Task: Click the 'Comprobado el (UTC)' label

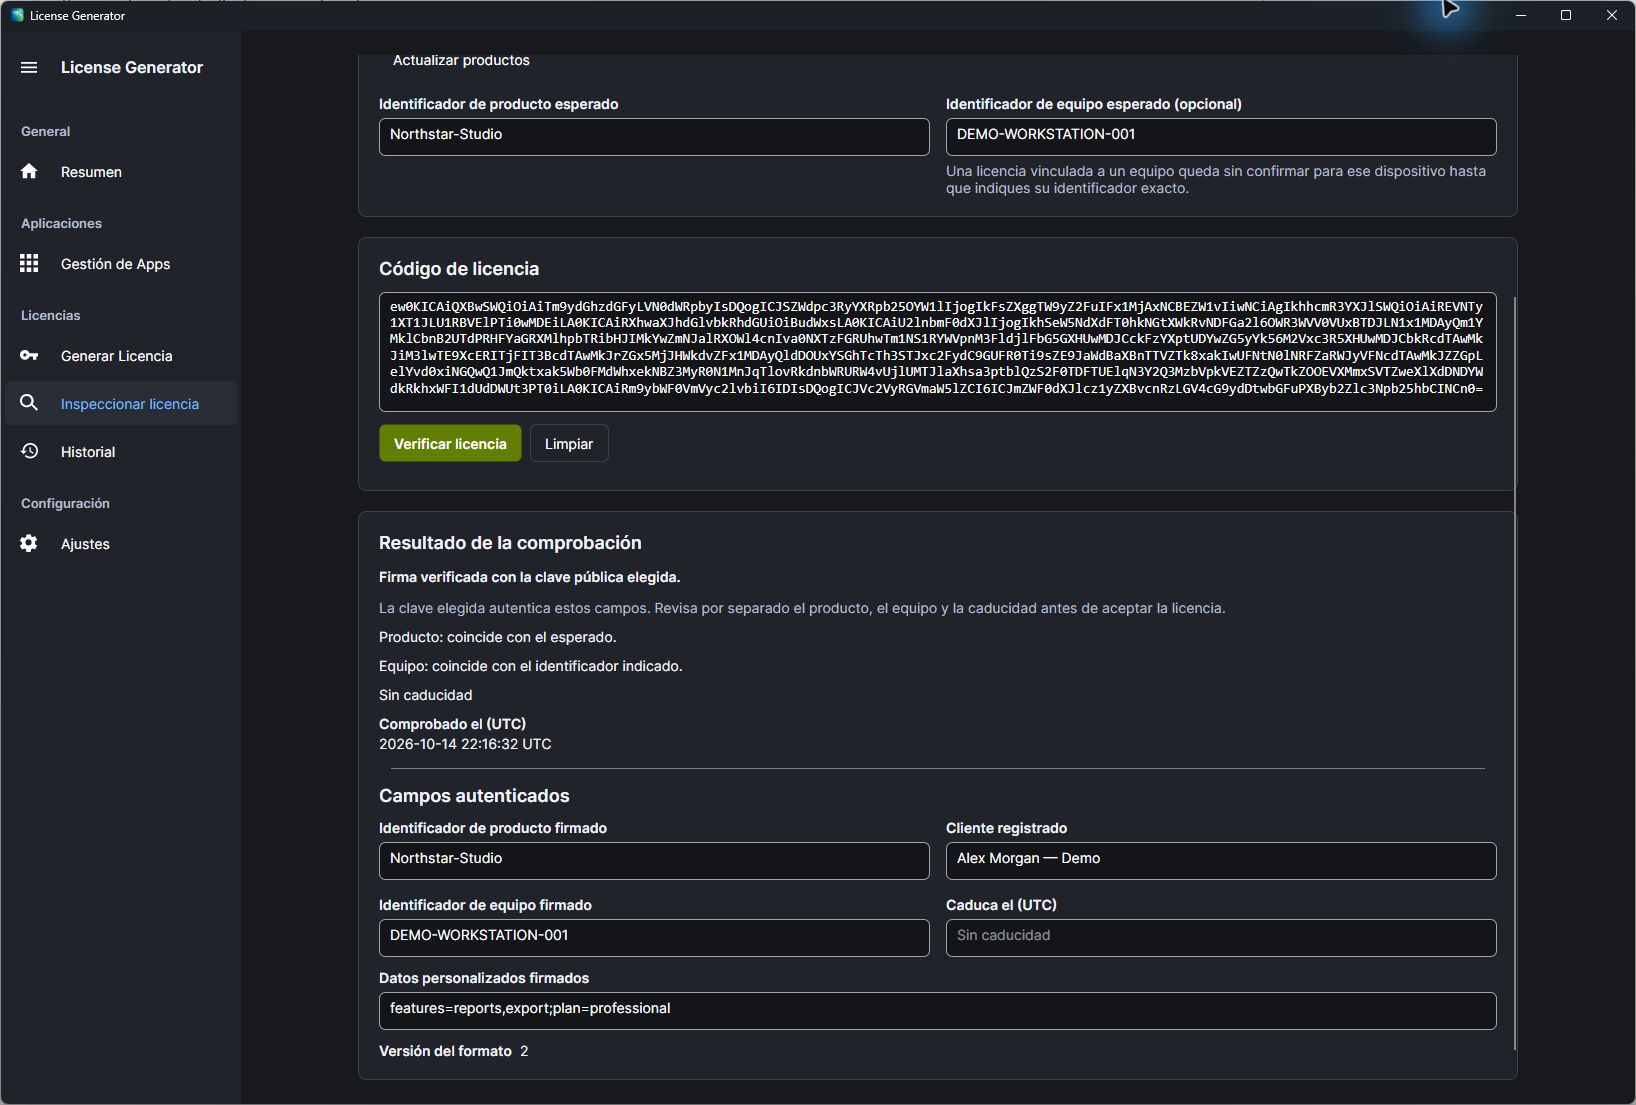Action: [x=452, y=724]
